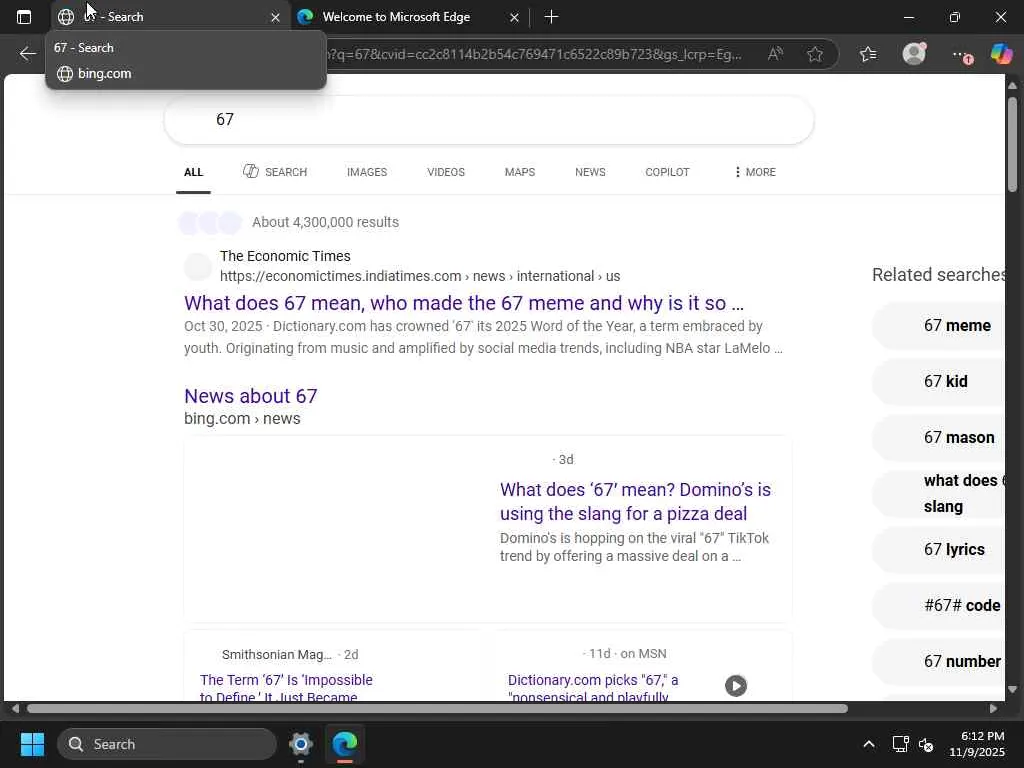The height and width of the screenshot is (768, 1024).
Task: Switch to the NEWS tab
Action: pyautogui.click(x=590, y=172)
